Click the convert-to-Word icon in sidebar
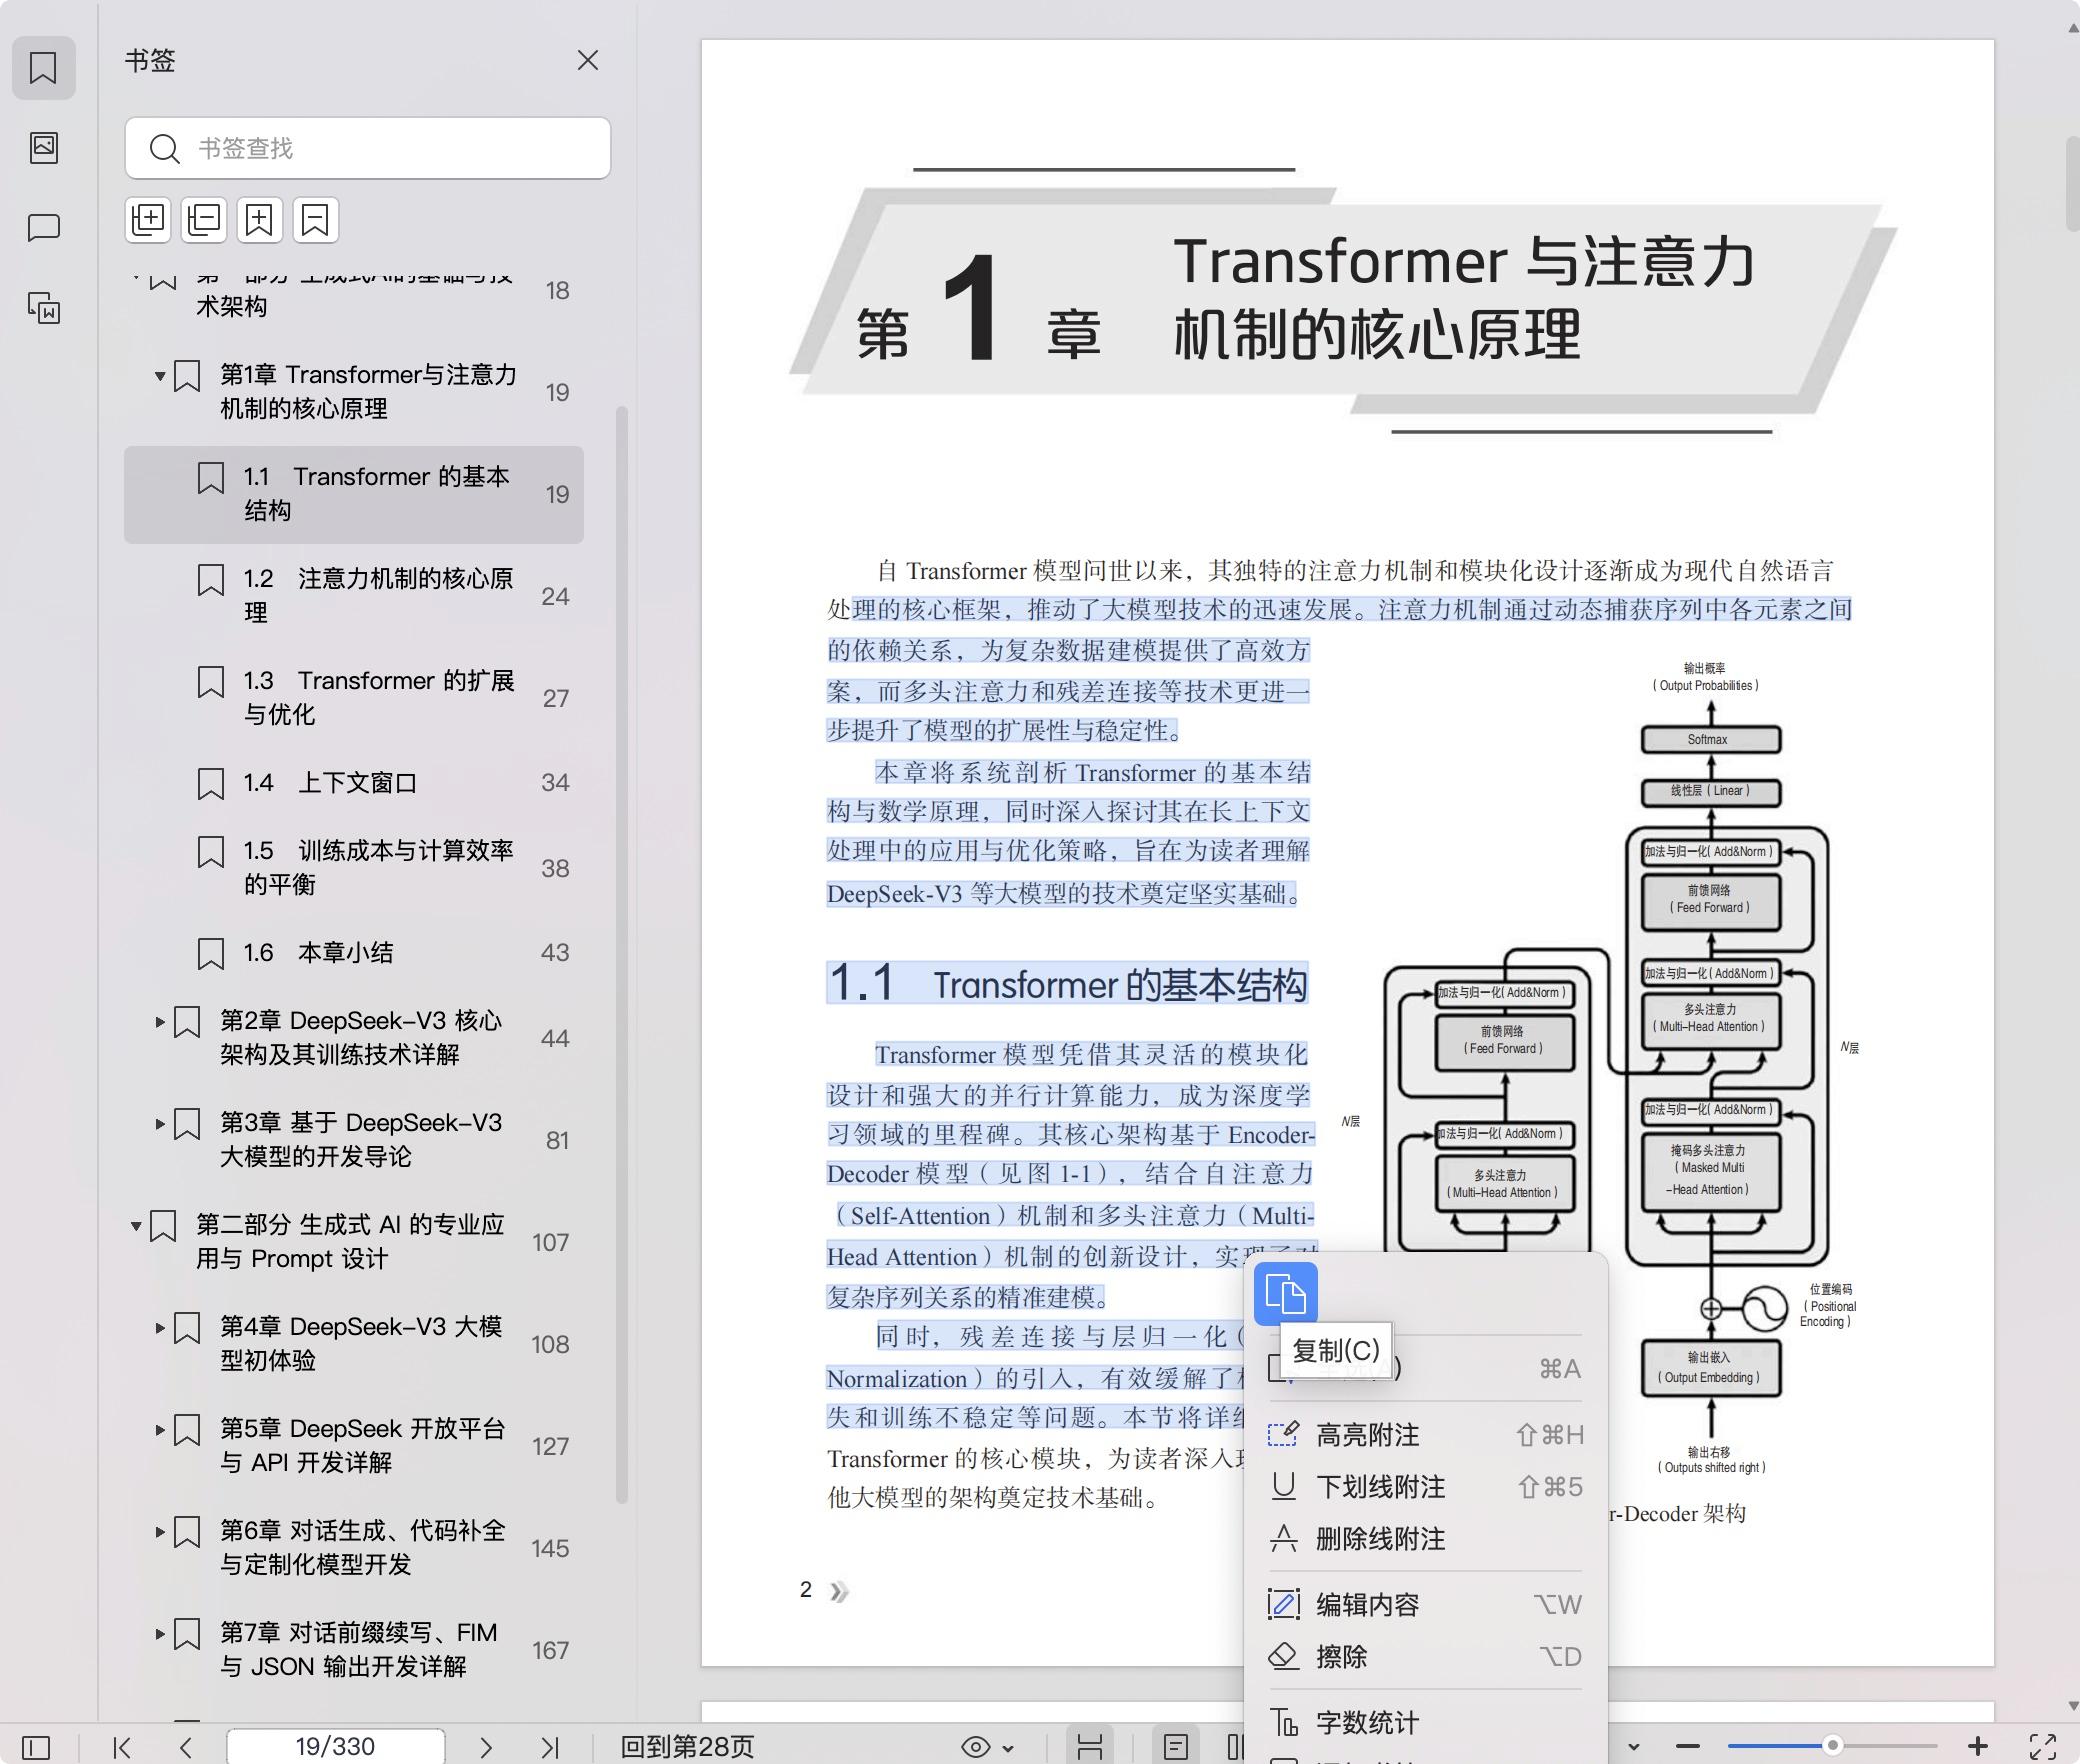Screen dimensions: 2080x1764 [44, 308]
